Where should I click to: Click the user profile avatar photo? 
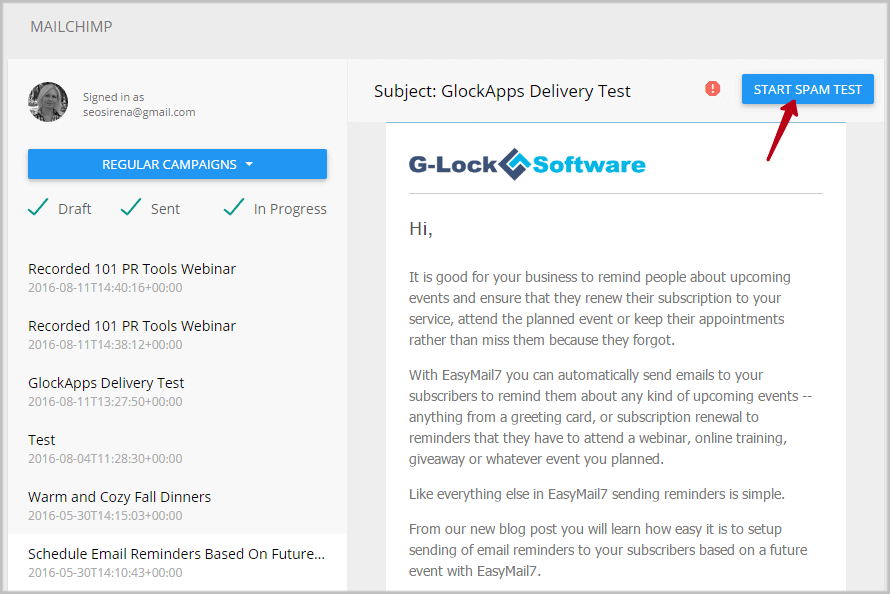48,102
